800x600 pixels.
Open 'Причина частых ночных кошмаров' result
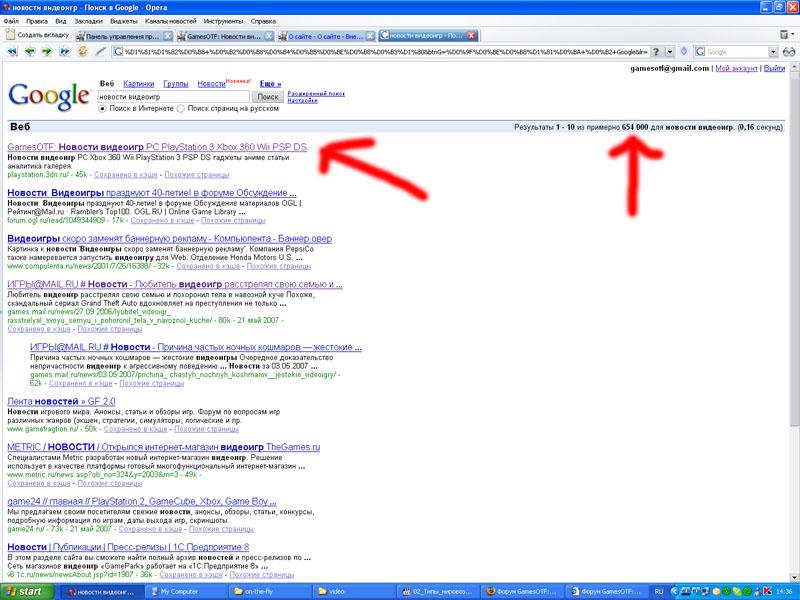pos(195,347)
